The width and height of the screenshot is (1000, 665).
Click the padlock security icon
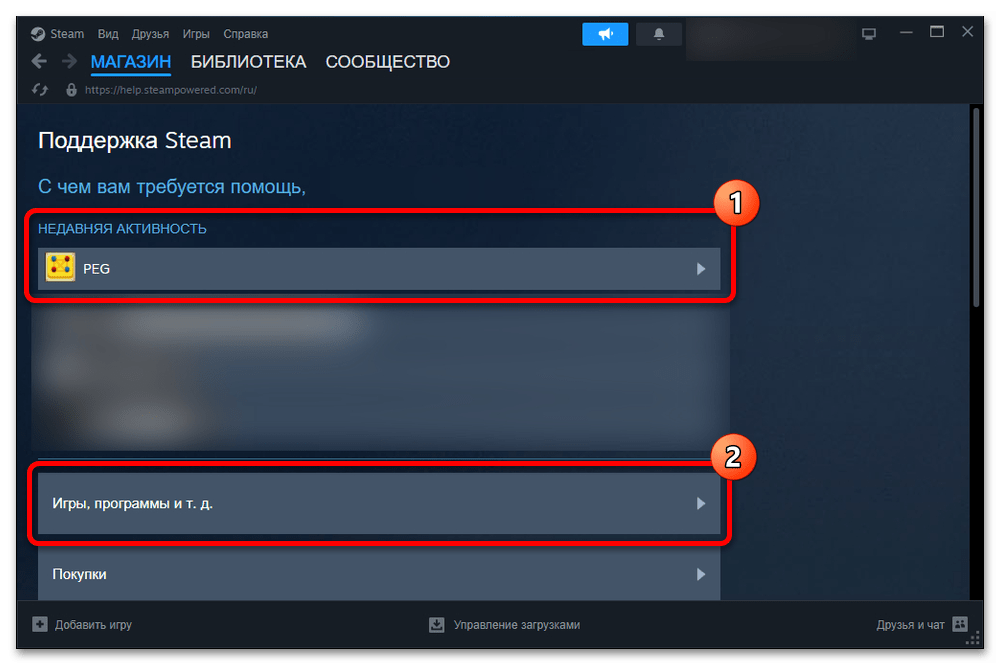tap(71, 90)
